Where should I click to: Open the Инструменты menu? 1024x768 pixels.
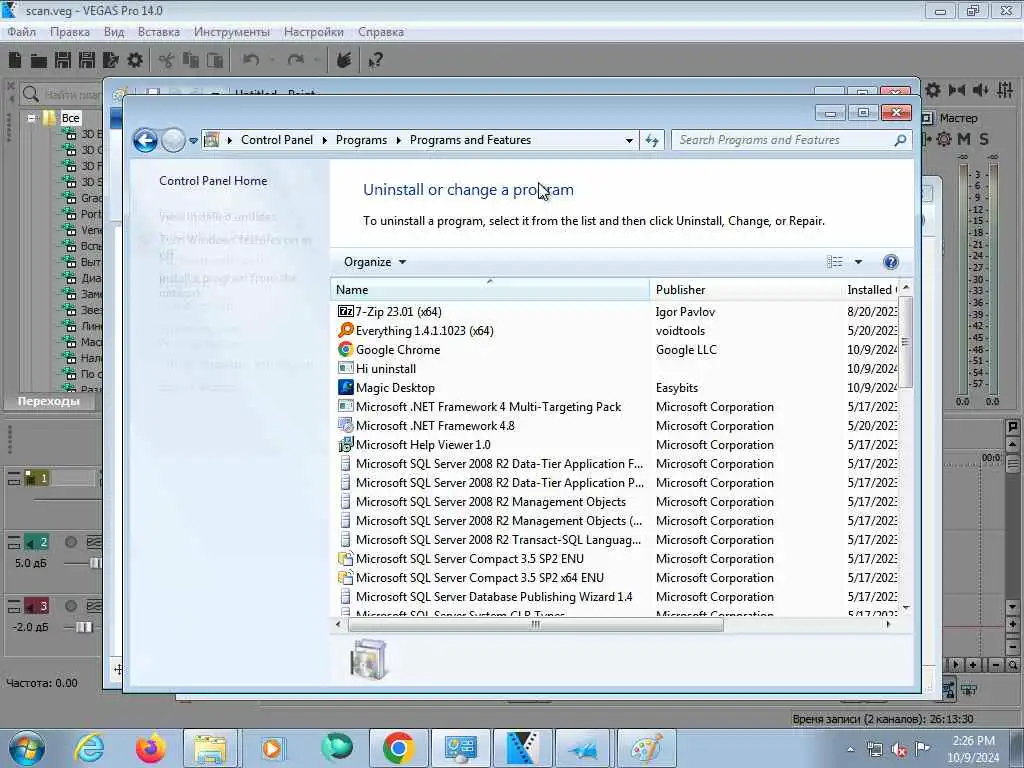click(x=232, y=32)
